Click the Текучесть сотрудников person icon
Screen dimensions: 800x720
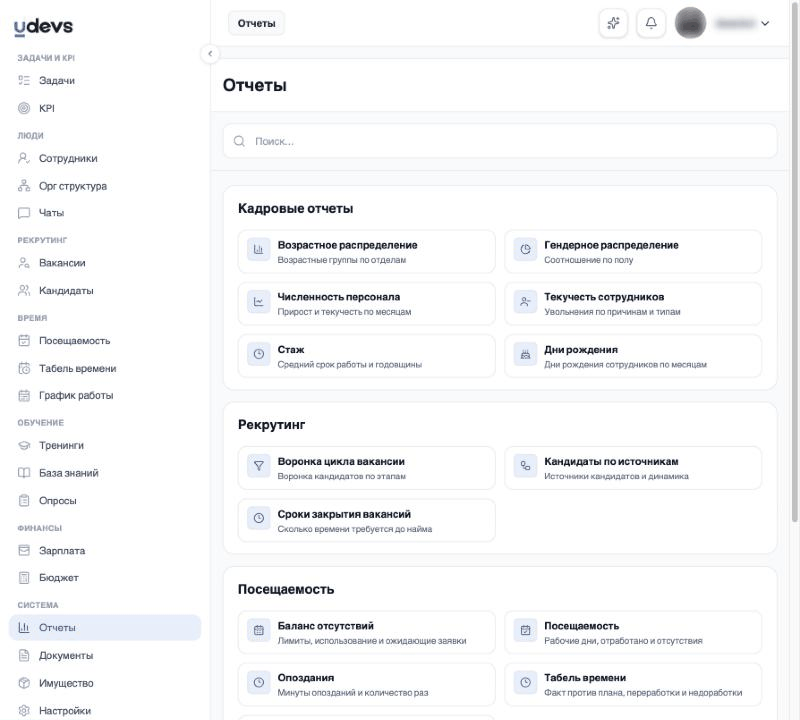(x=525, y=302)
